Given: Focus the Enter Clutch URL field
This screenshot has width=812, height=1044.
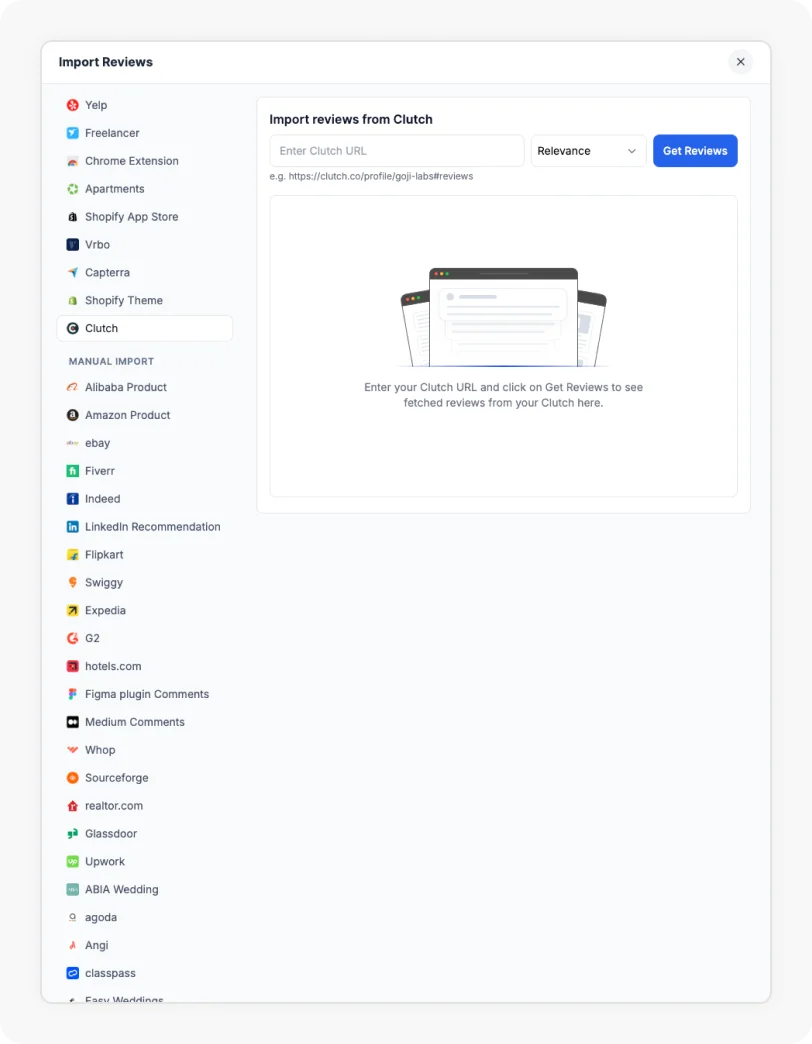Looking at the screenshot, I should (x=397, y=151).
